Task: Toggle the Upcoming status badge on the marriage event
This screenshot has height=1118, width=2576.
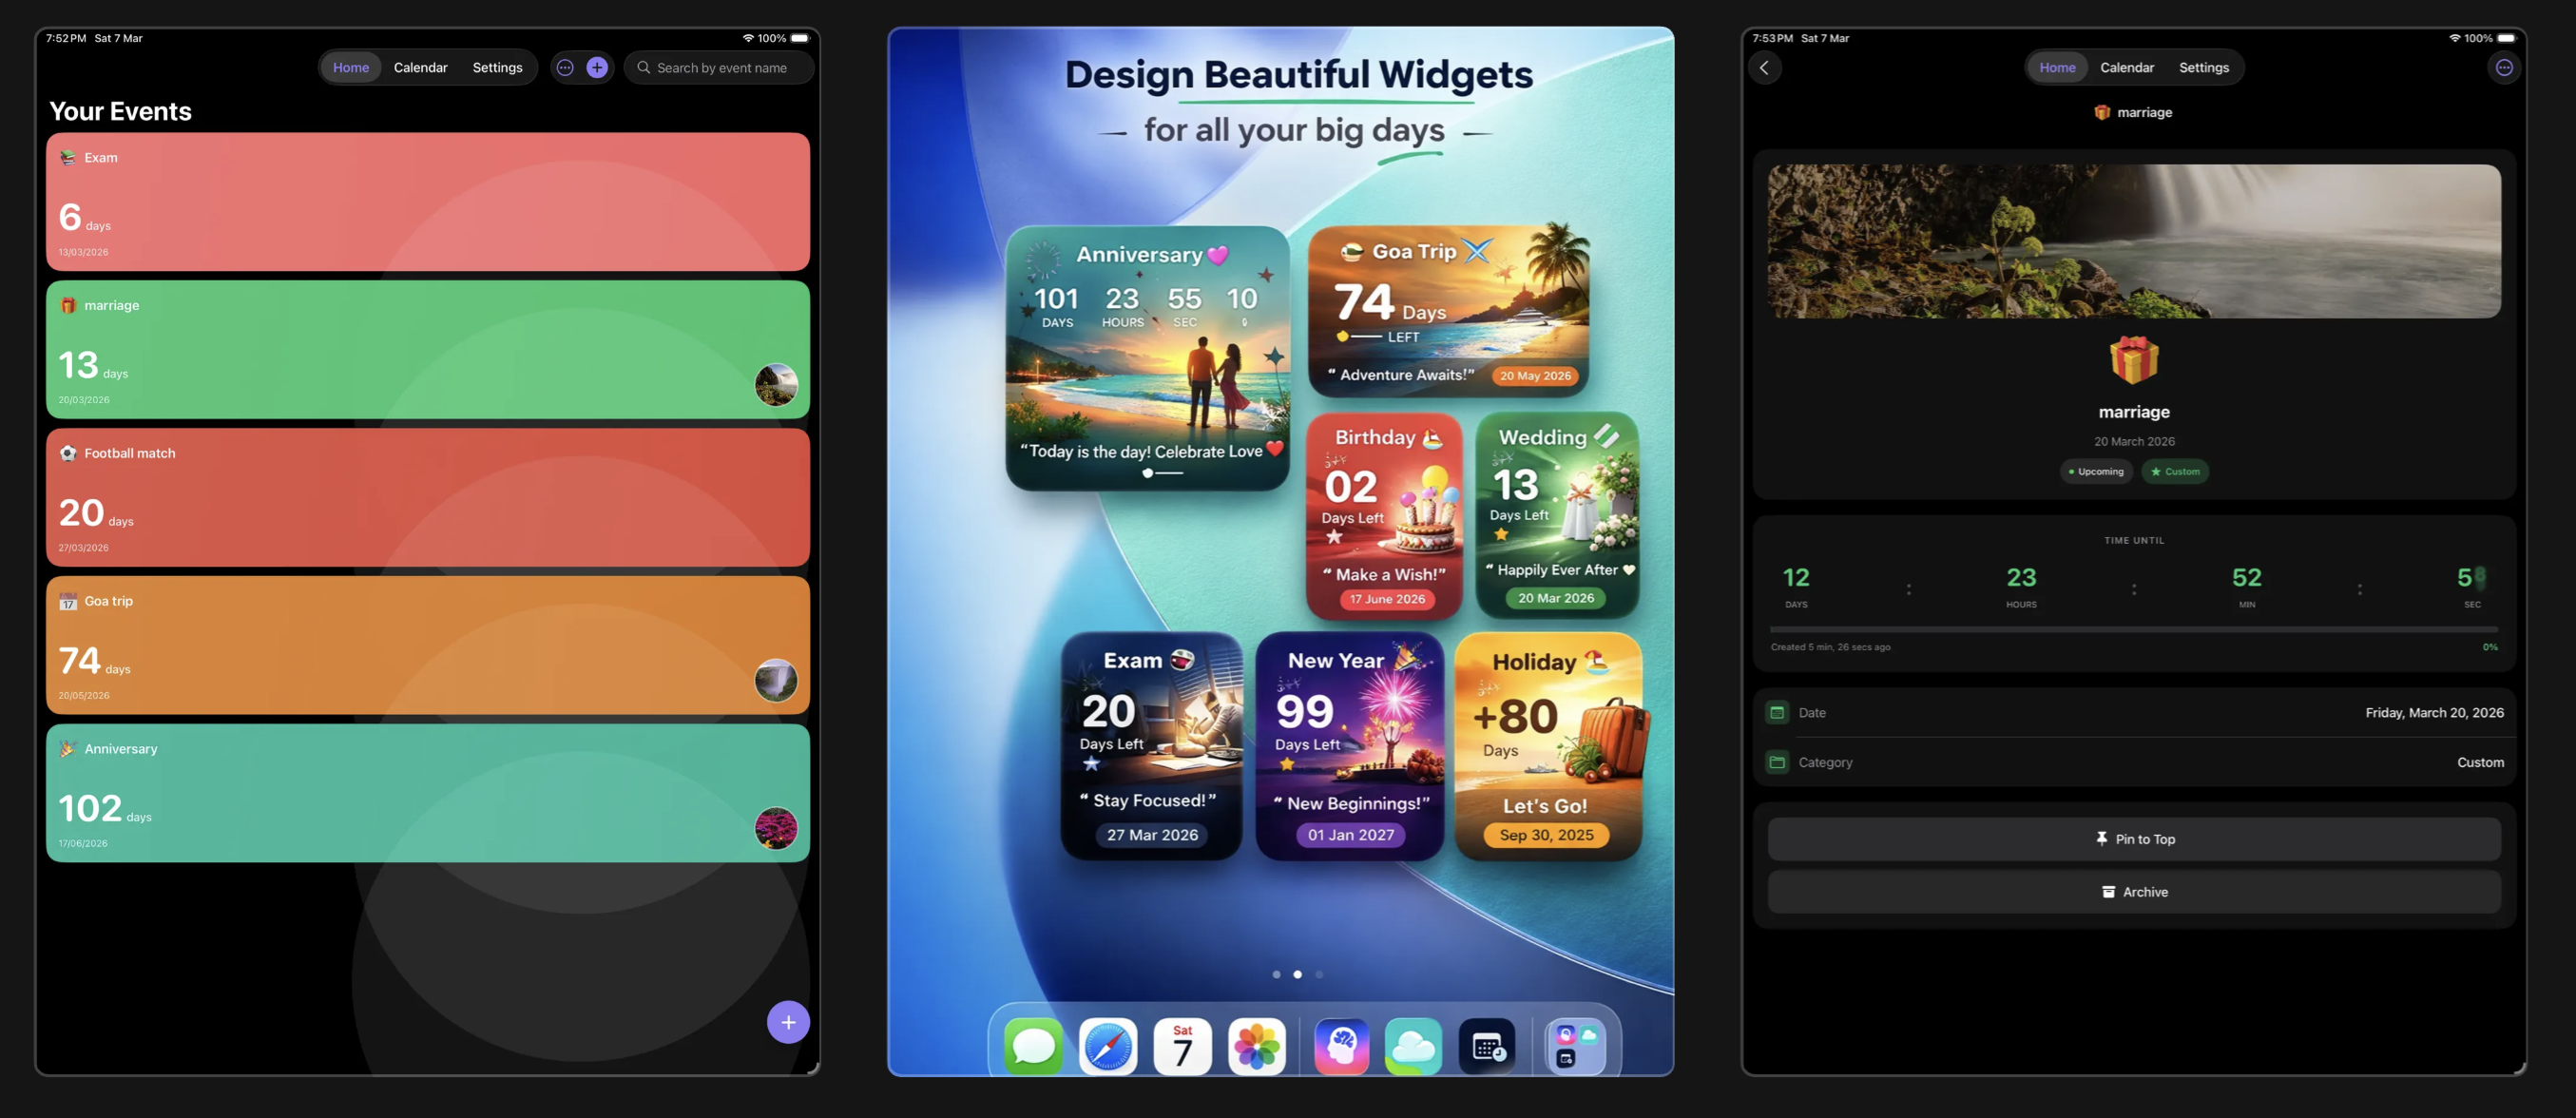Action: 2096,471
